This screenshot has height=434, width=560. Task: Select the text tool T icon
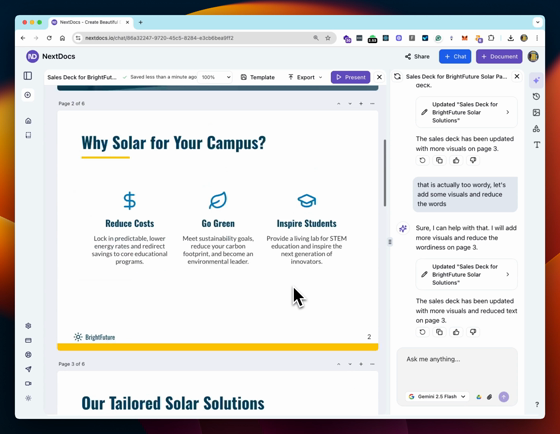[x=536, y=145]
